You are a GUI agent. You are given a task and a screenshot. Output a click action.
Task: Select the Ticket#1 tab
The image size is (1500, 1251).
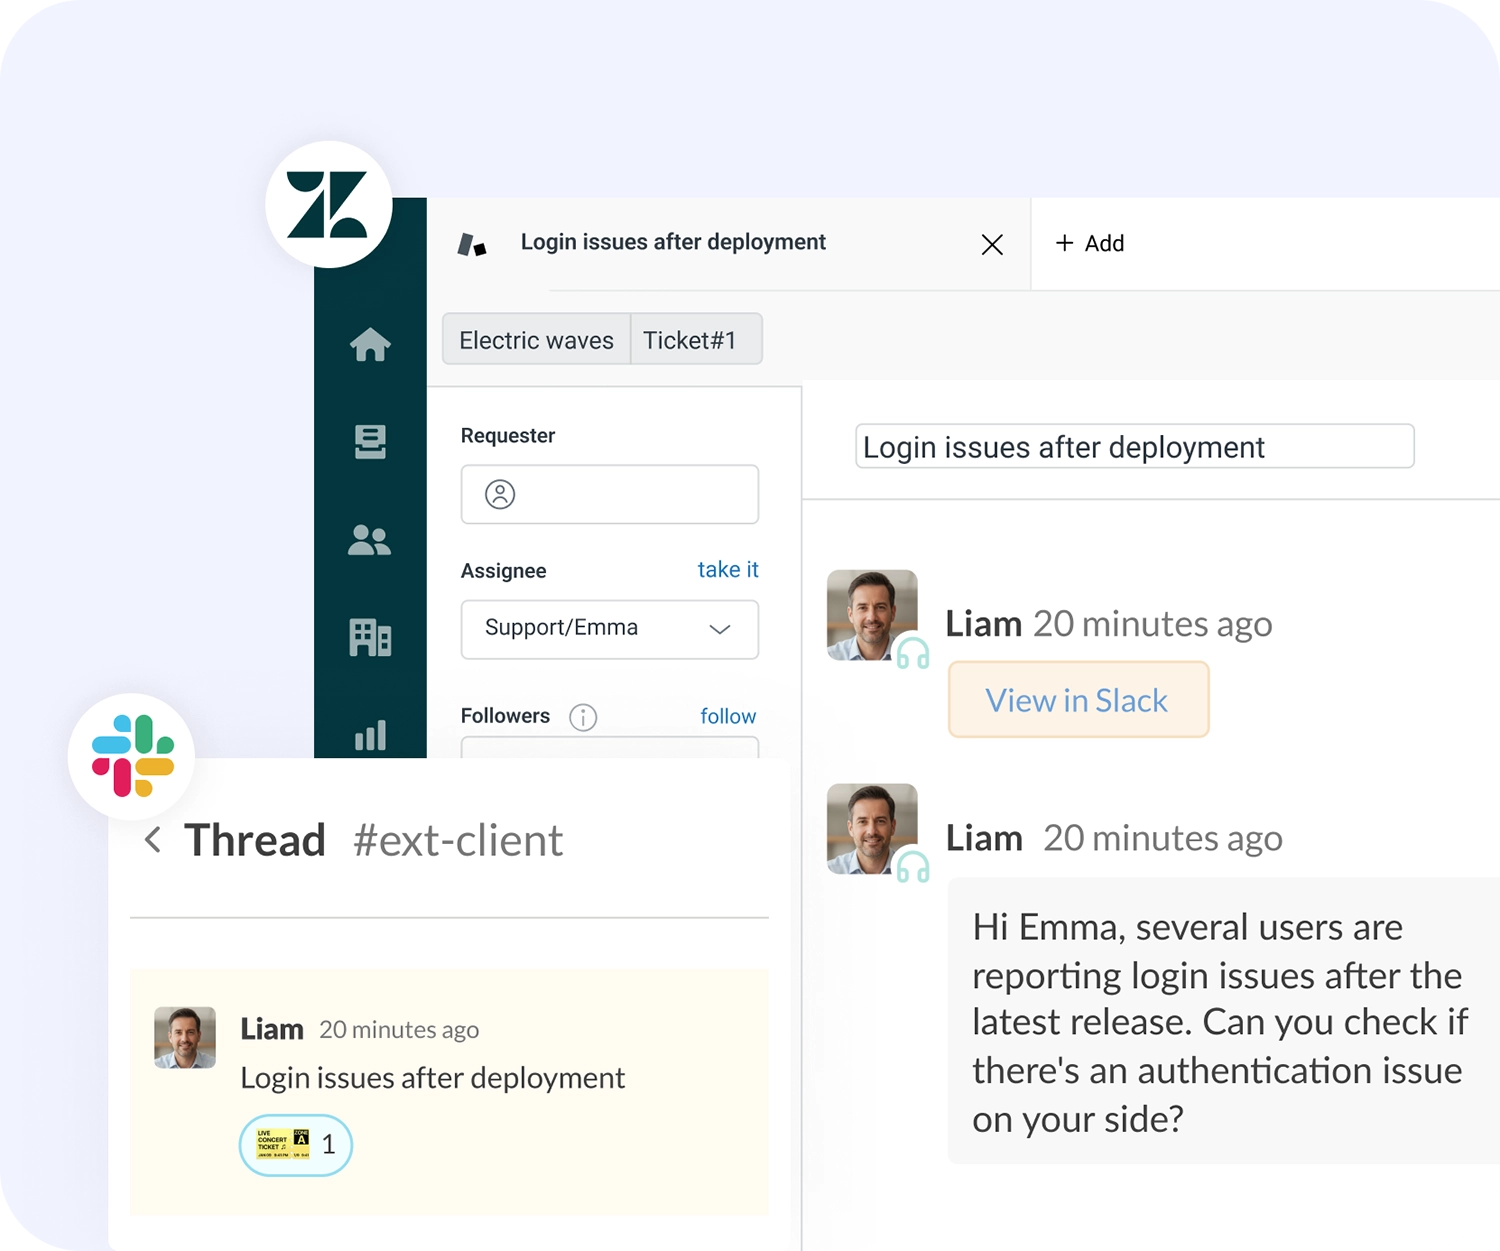tap(695, 339)
